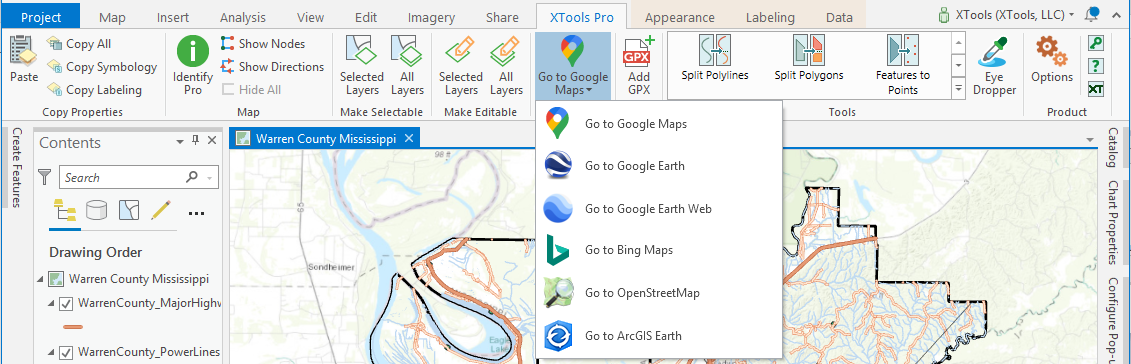Screen dimensions: 1131x364
Task: Launch Features to Points tool
Action: point(902,65)
